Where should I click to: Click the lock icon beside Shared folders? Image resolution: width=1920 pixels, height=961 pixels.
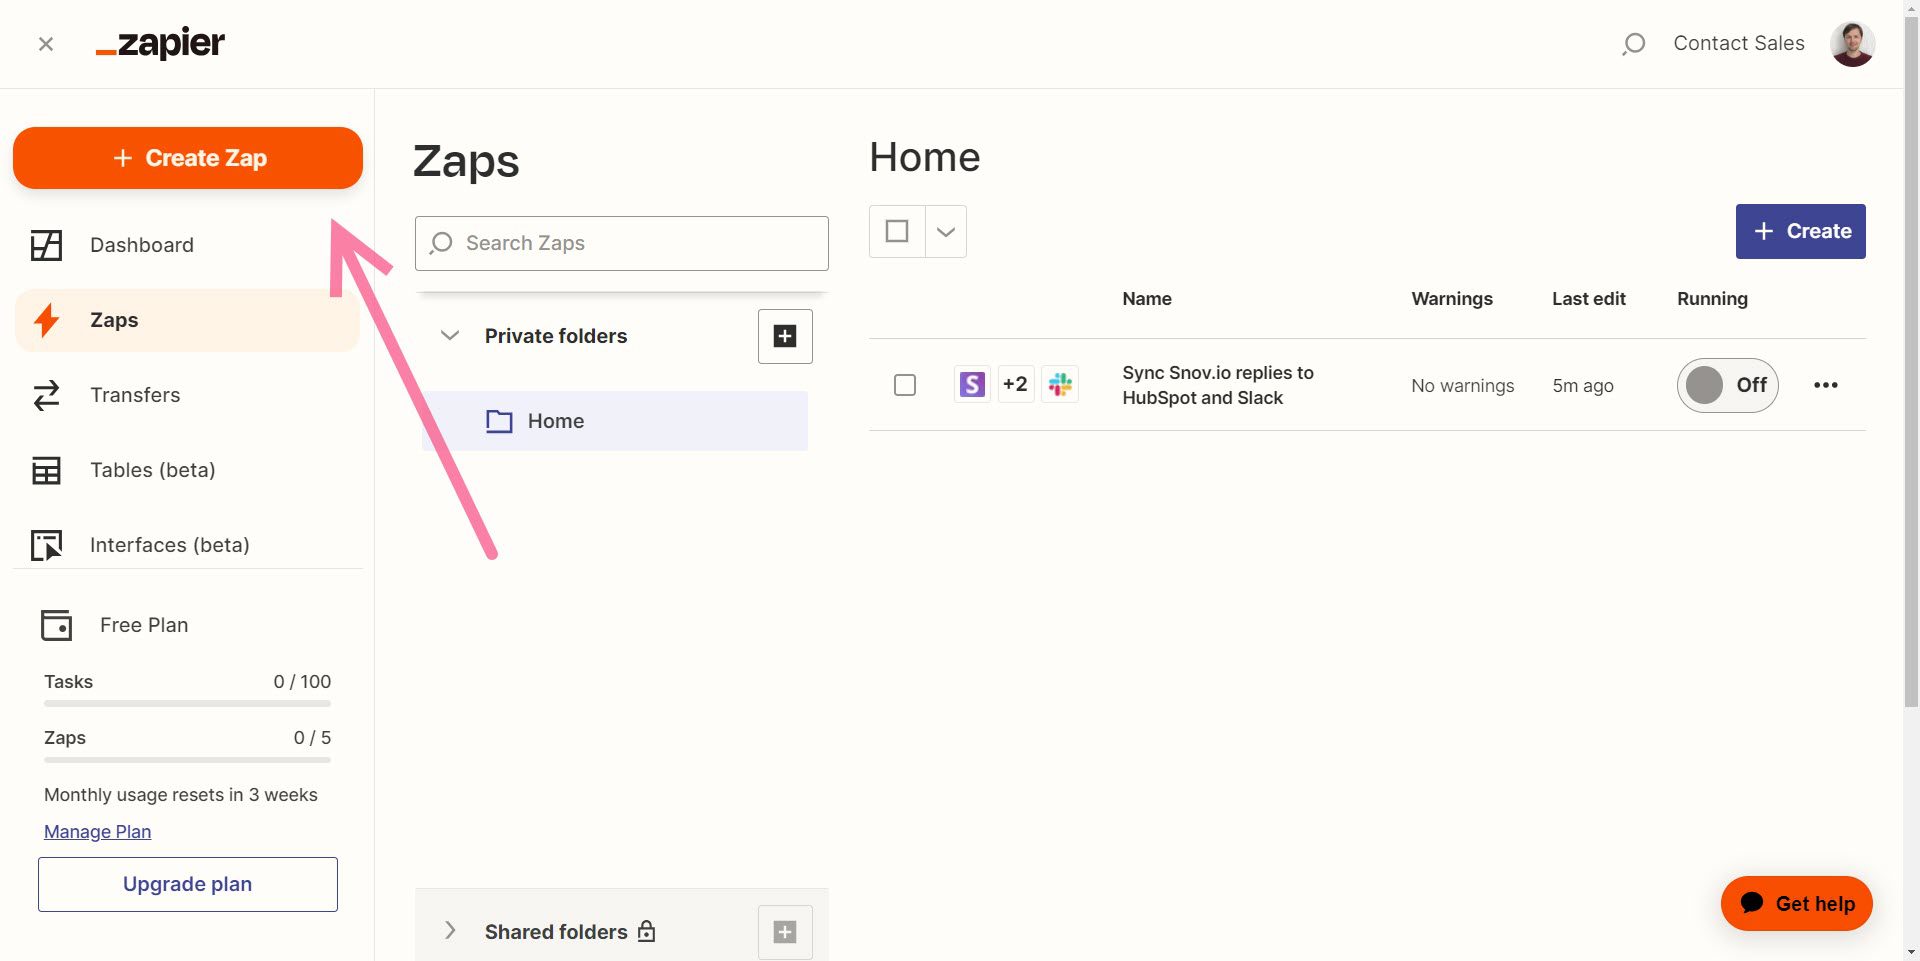click(647, 931)
